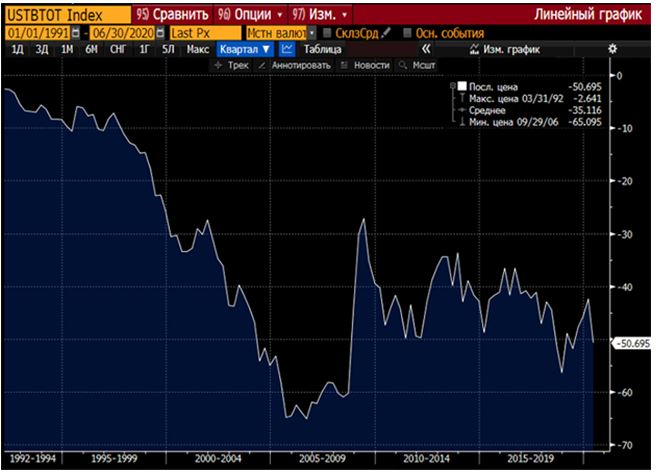The height and width of the screenshot is (476, 656).
Task: Toggle the Посл. цена legend box
Action: (462, 87)
